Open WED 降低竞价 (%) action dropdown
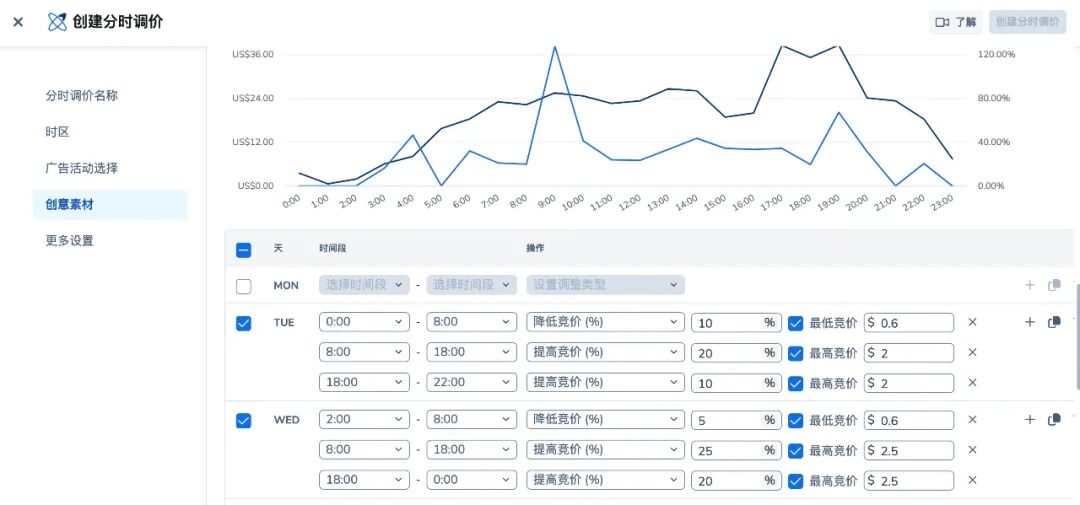This screenshot has width=1080, height=505. tap(605, 420)
